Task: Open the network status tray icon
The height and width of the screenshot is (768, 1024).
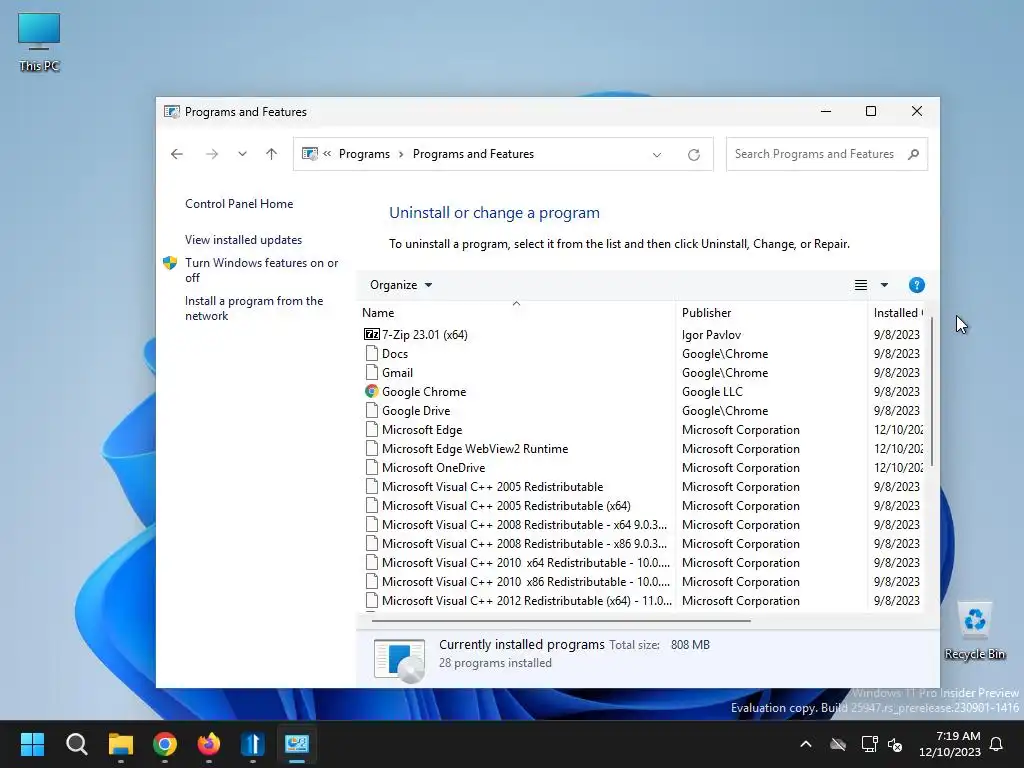Action: (869, 744)
